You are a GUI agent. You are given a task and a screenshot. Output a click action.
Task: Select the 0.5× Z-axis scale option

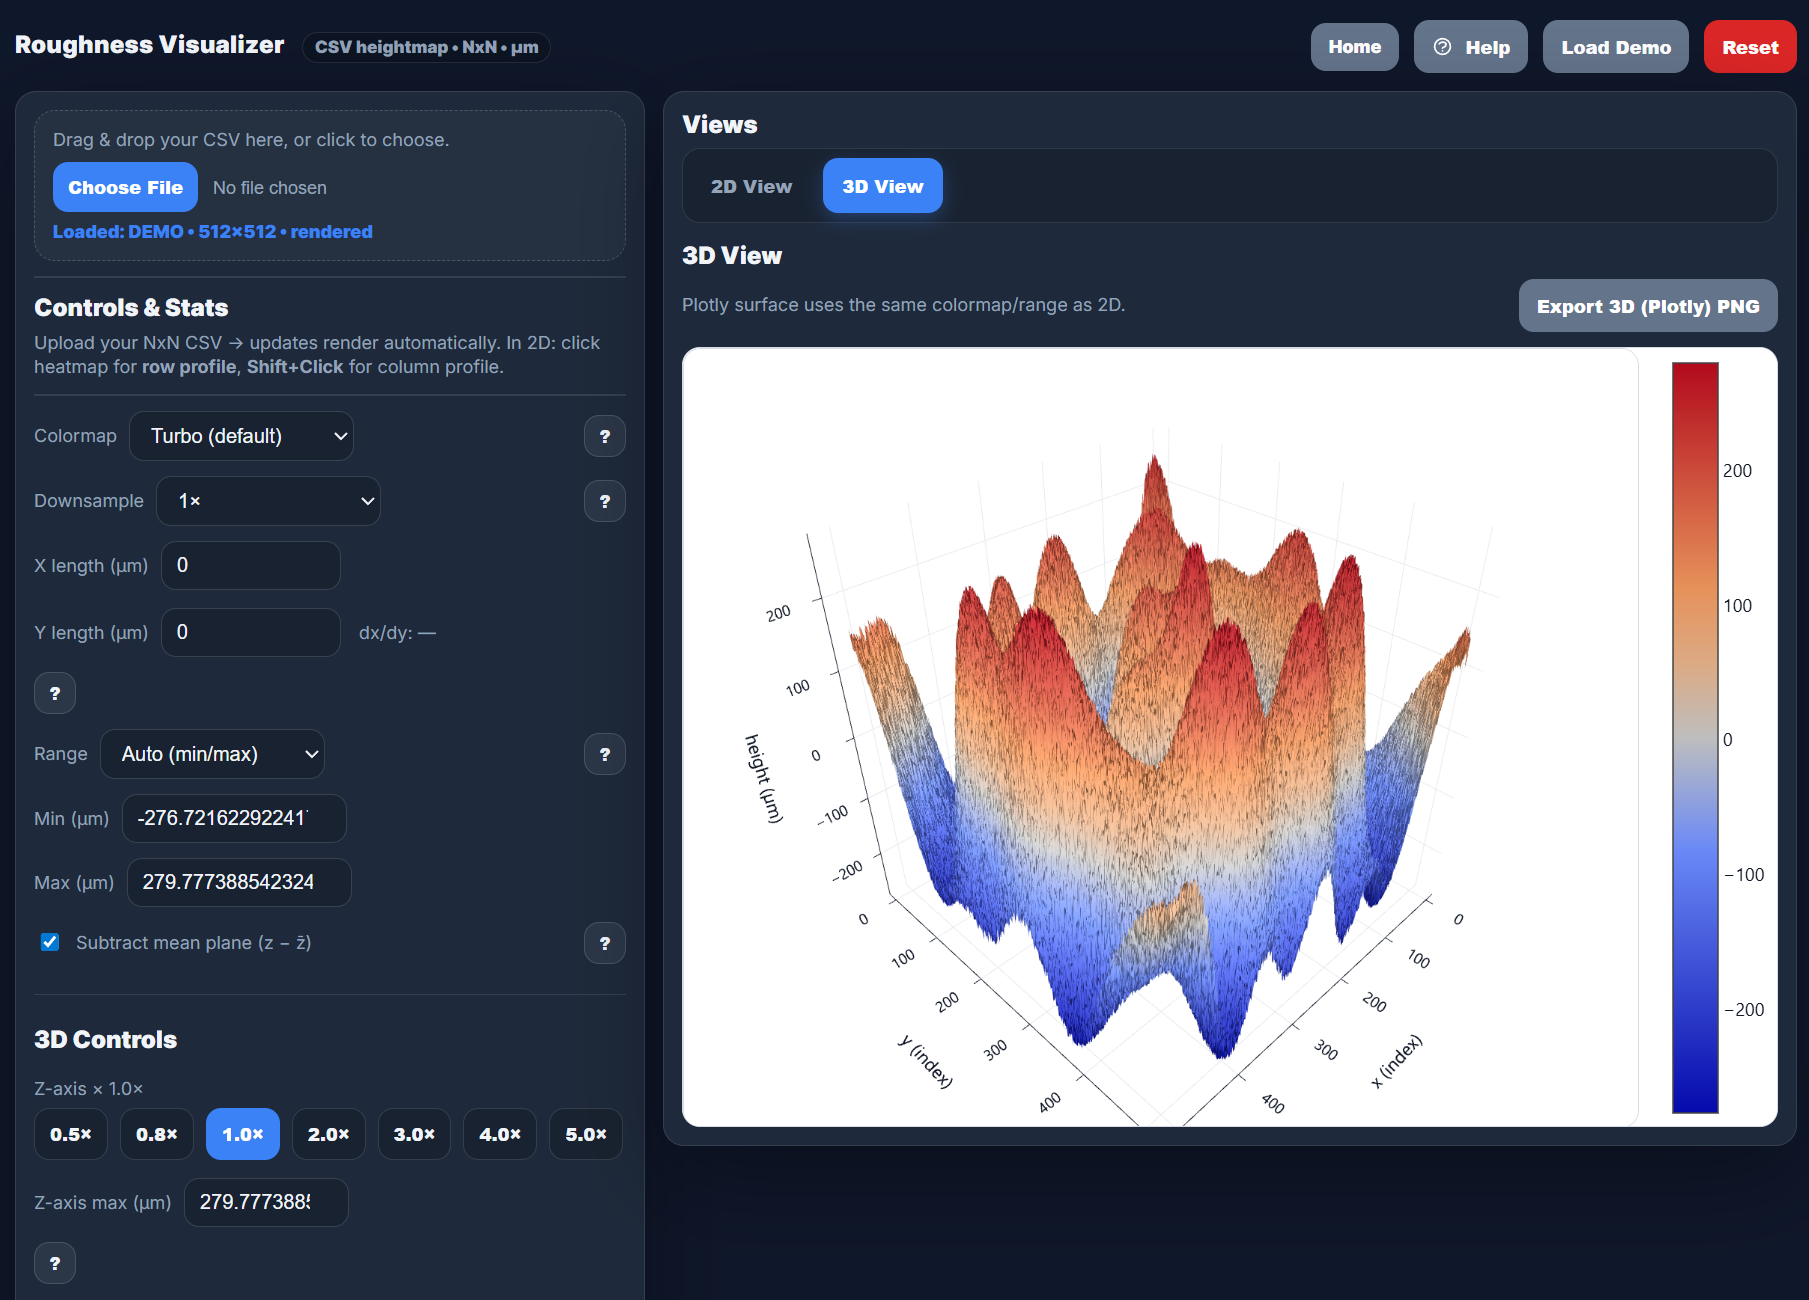point(70,1134)
